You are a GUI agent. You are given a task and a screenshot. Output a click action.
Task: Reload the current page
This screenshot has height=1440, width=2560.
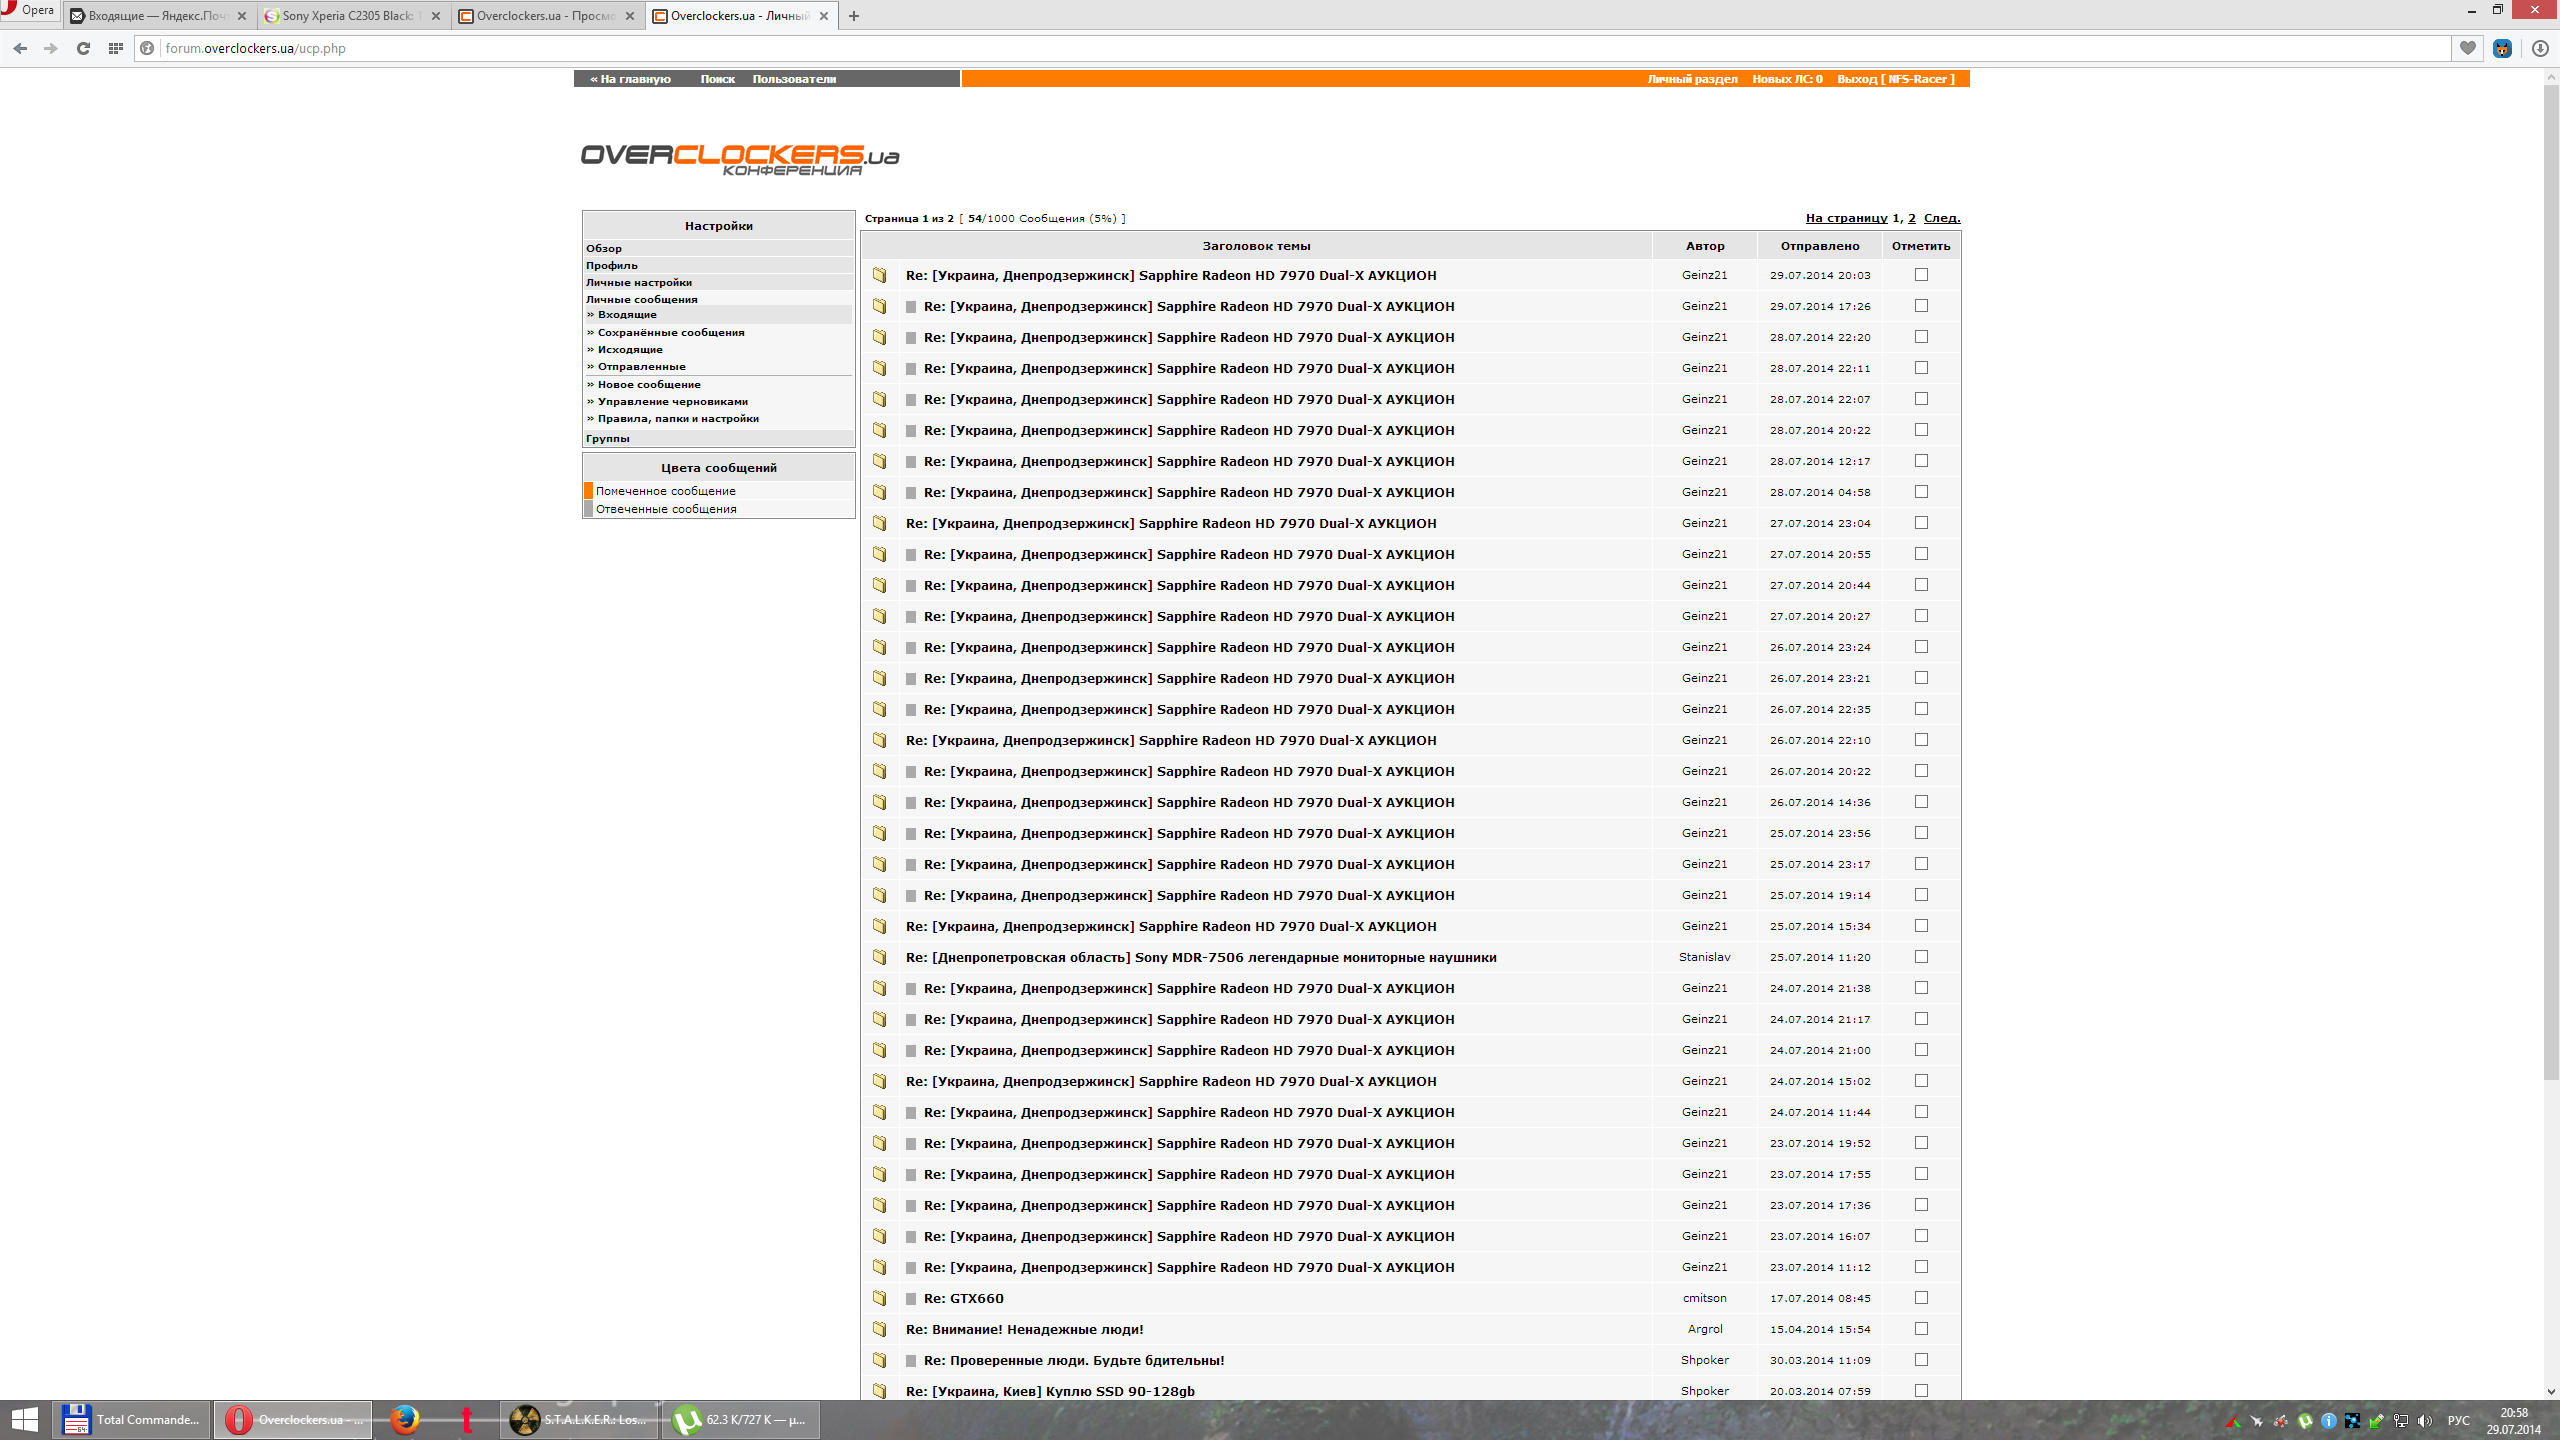tap(83, 48)
